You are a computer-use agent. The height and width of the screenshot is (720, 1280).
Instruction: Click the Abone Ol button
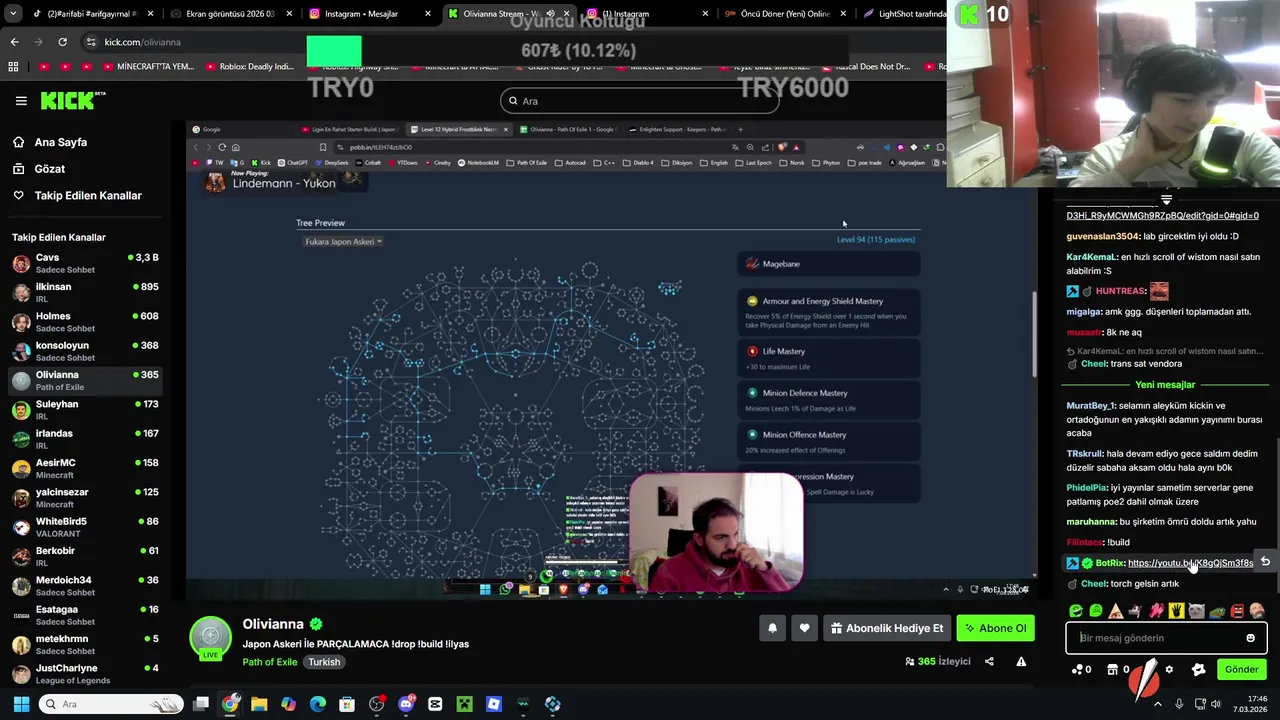(995, 628)
